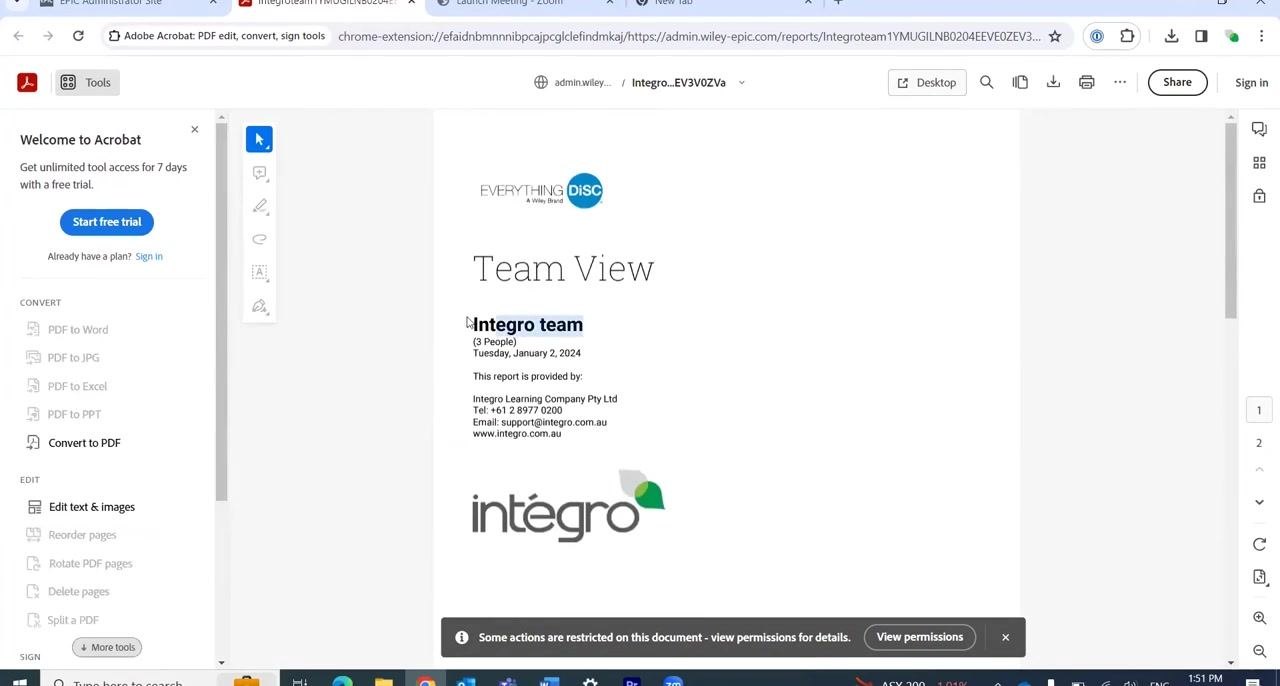Open the Tools menu
The image size is (1280, 686).
point(85,82)
